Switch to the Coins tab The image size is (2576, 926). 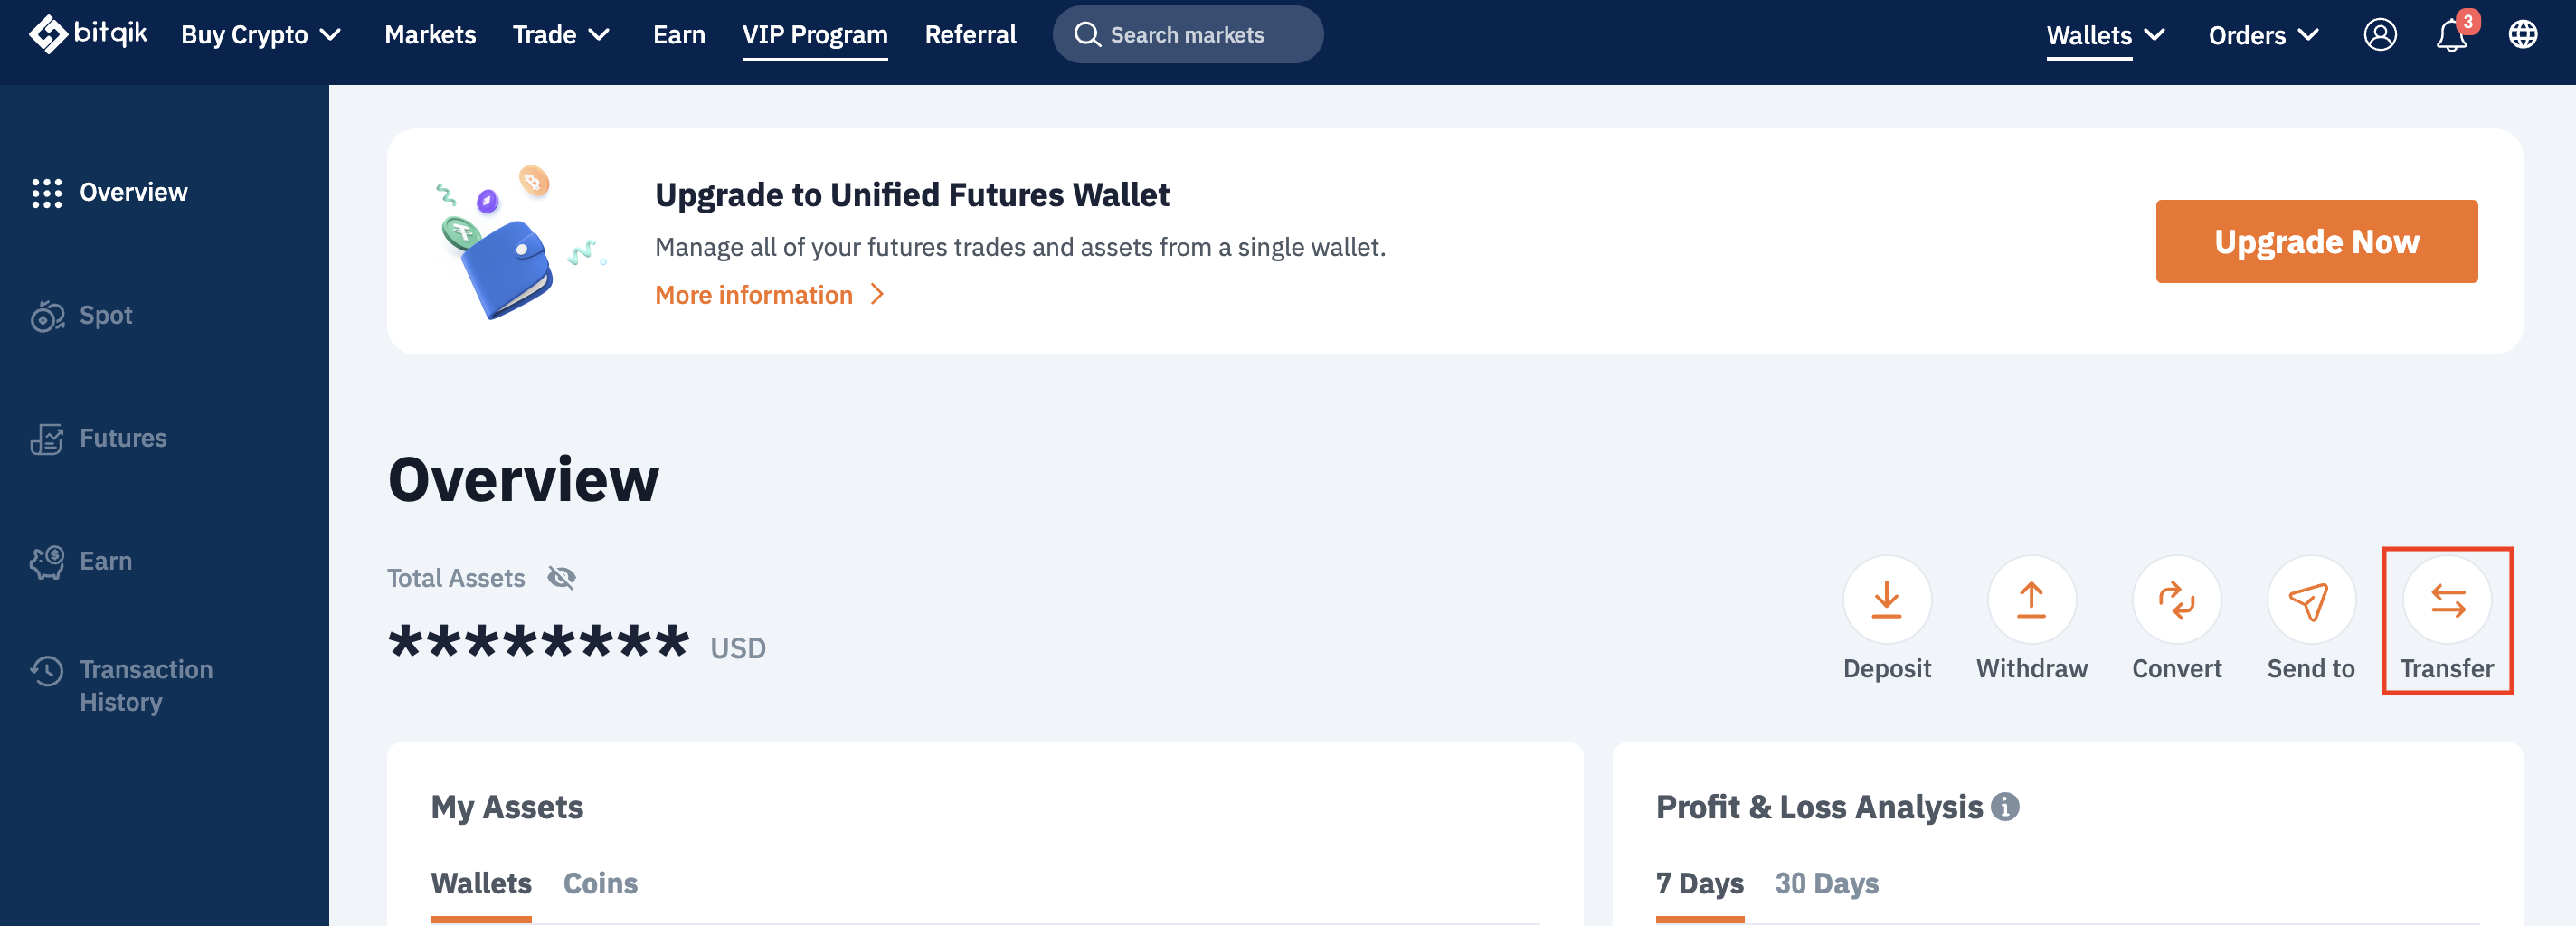pos(600,883)
